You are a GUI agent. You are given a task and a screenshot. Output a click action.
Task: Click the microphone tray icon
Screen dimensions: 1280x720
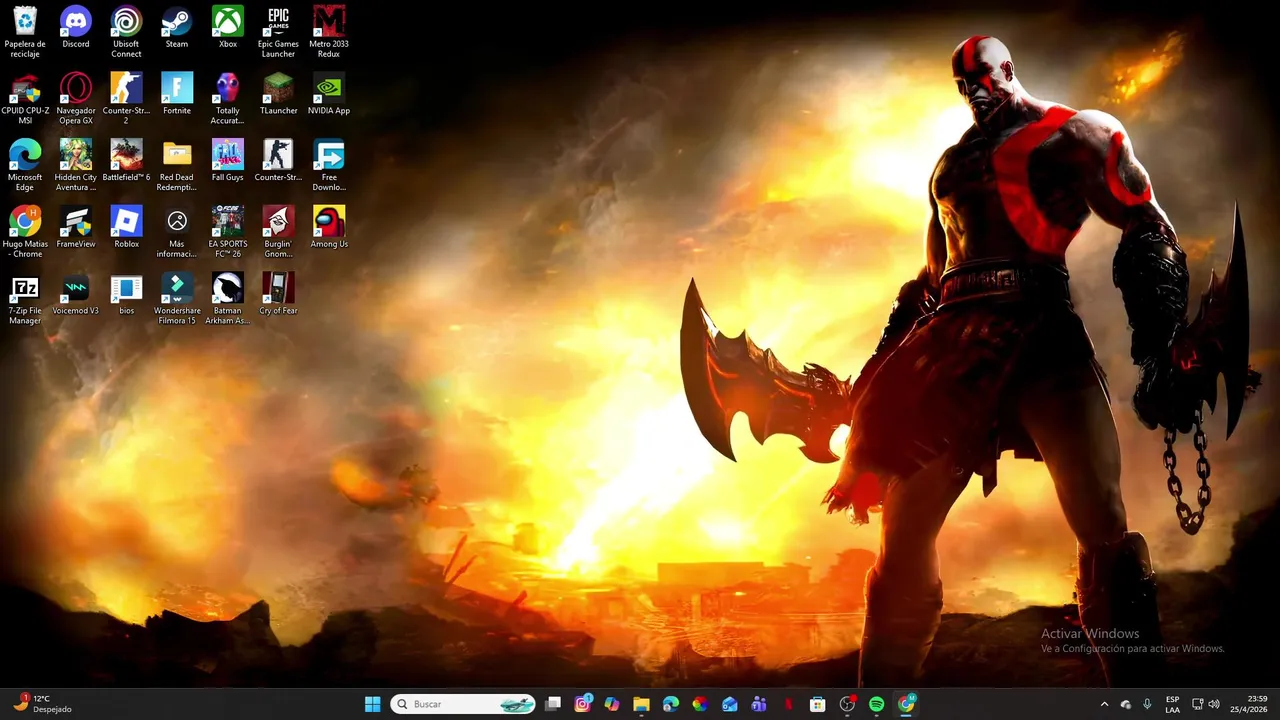pos(1147,704)
